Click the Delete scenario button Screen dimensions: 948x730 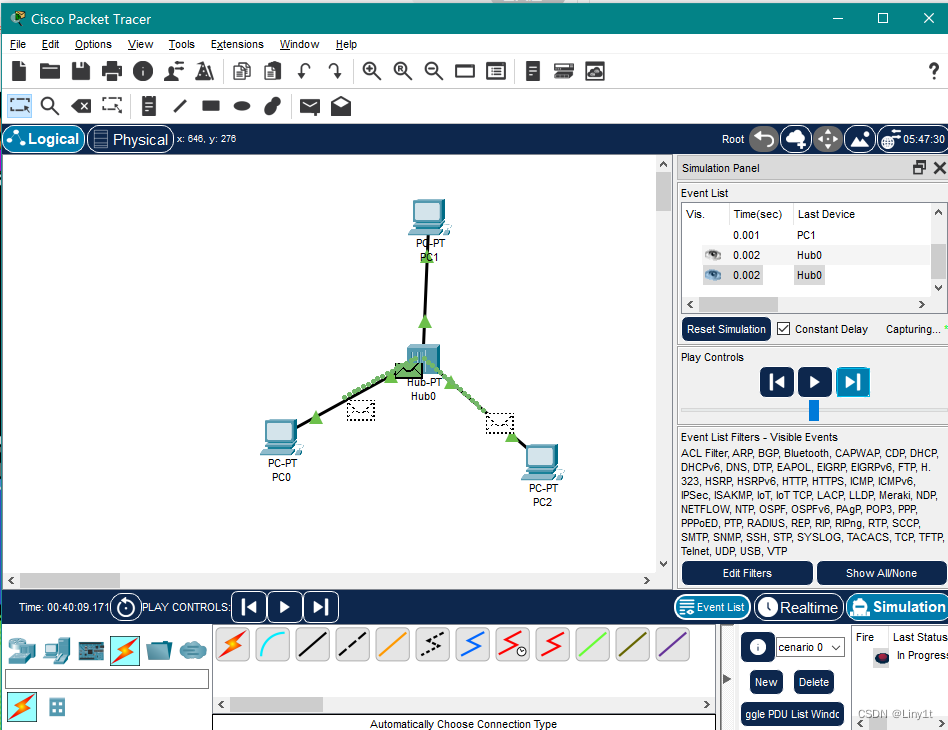tap(814, 682)
